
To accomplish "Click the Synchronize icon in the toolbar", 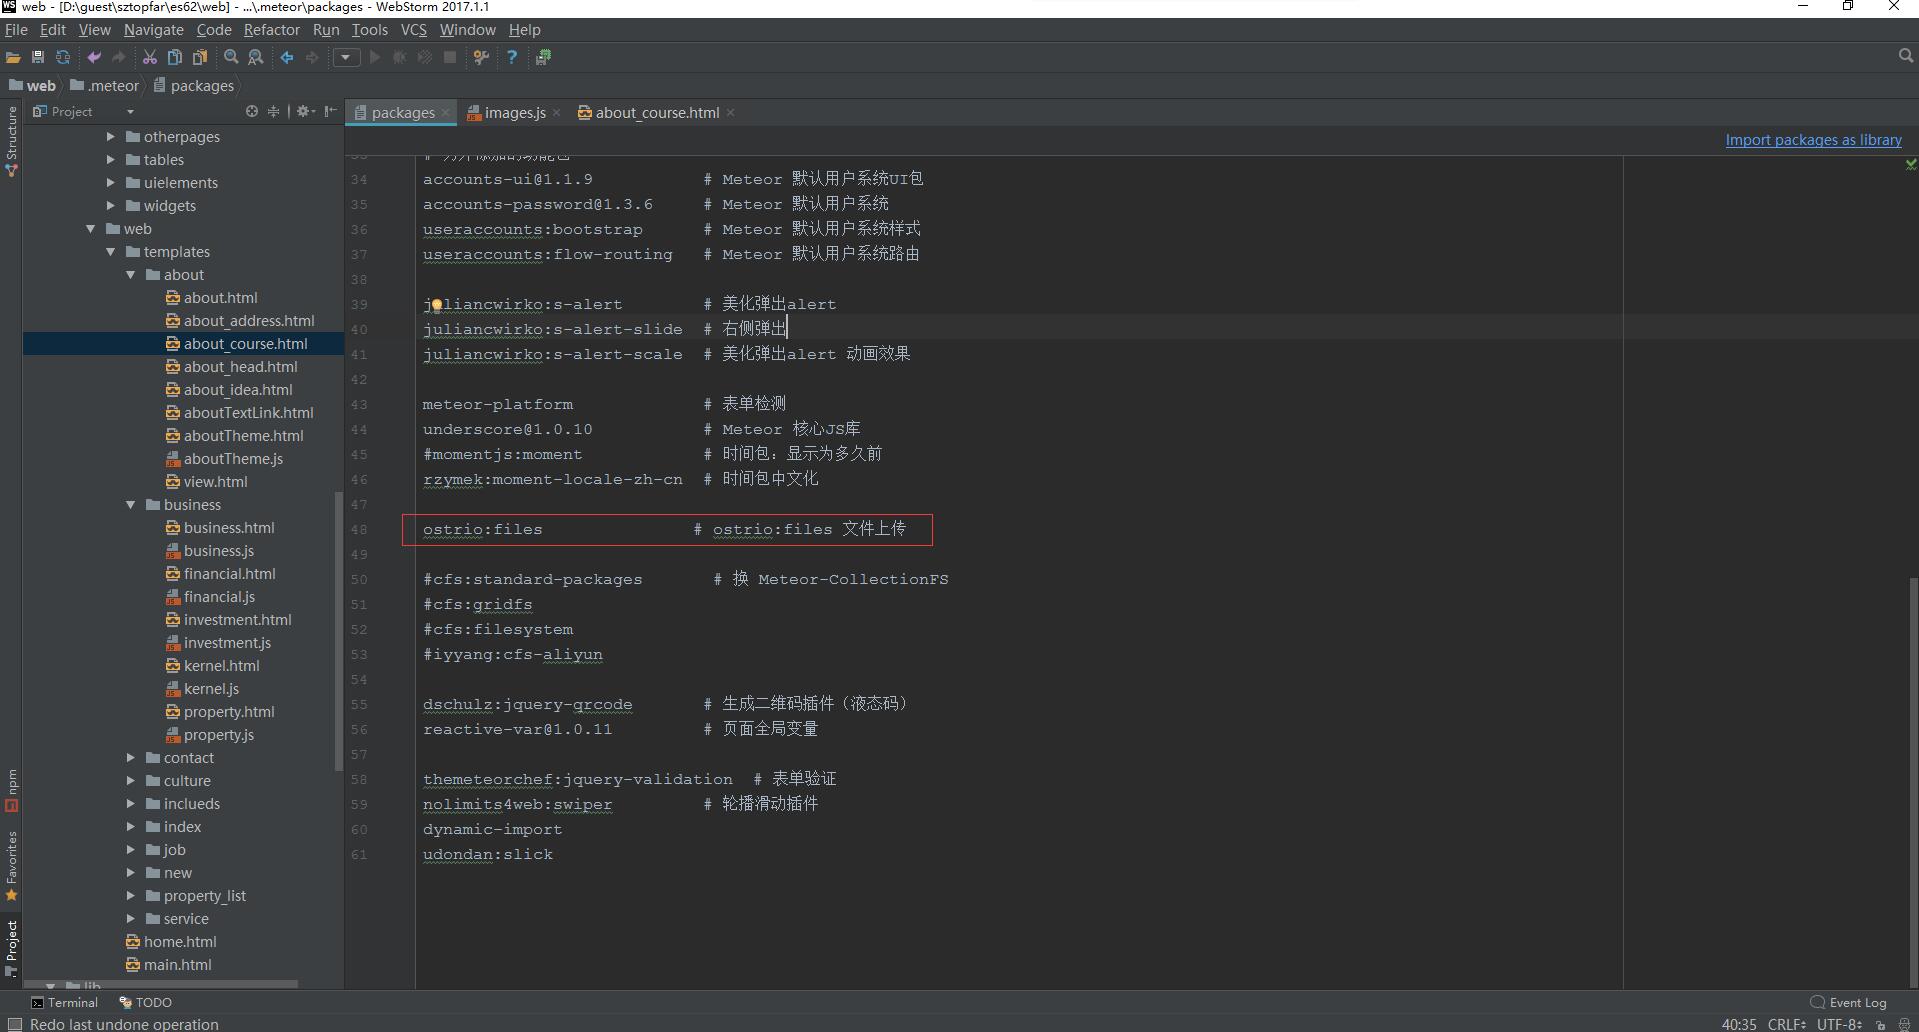I will (x=63, y=57).
